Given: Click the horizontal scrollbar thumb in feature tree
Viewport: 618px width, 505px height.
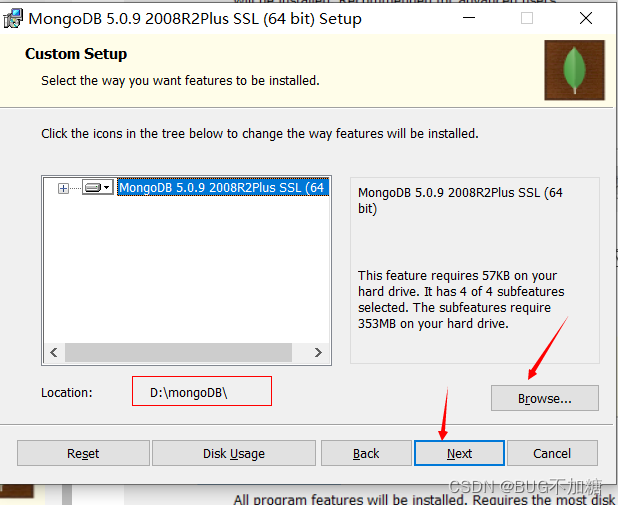Looking at the screenshot, I should 178,352.
